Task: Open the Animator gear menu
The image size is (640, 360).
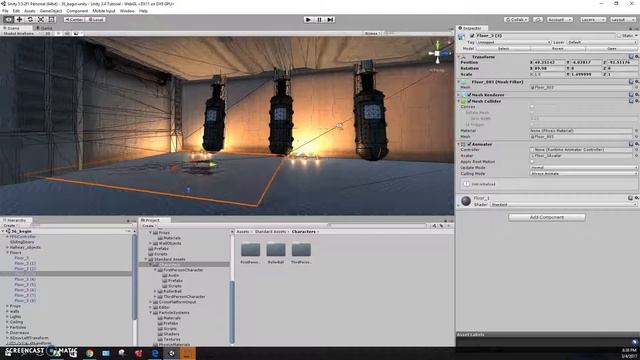Action: [636, 144]
